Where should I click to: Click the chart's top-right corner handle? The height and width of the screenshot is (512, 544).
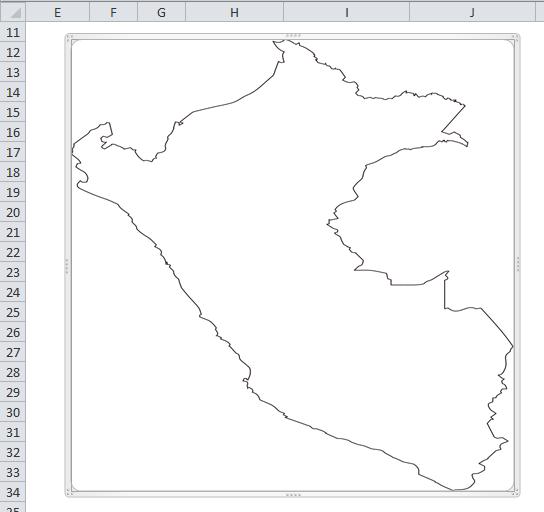tap(517, 37)
